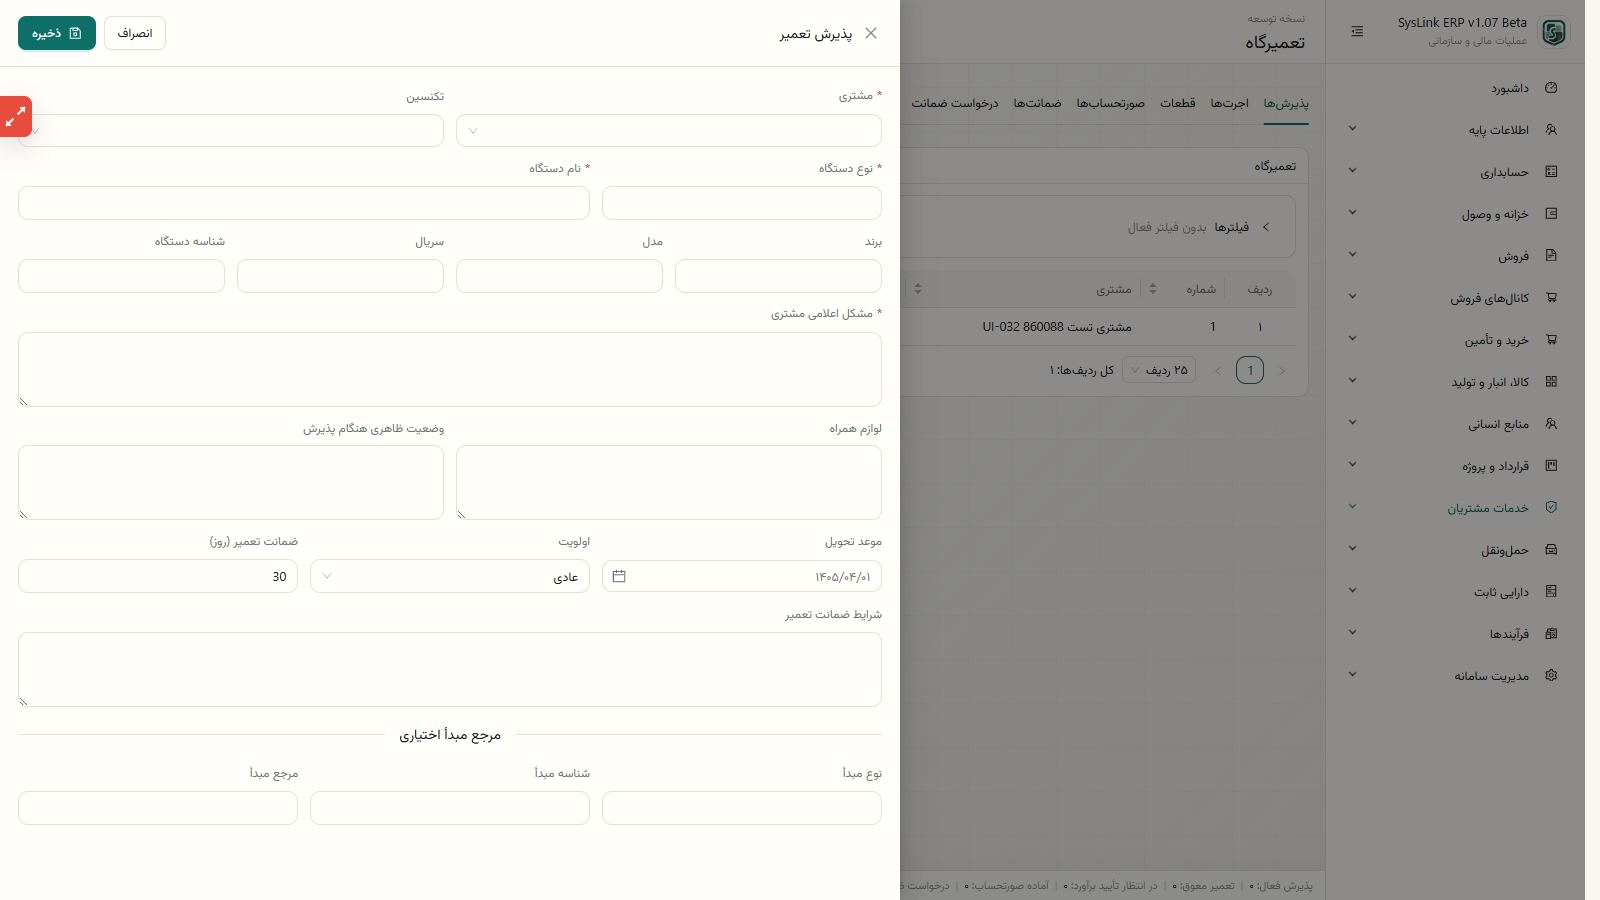1600x900 pixels.
Task: Click the شناسه مبدأ field
Action: (x=450, y=808)
